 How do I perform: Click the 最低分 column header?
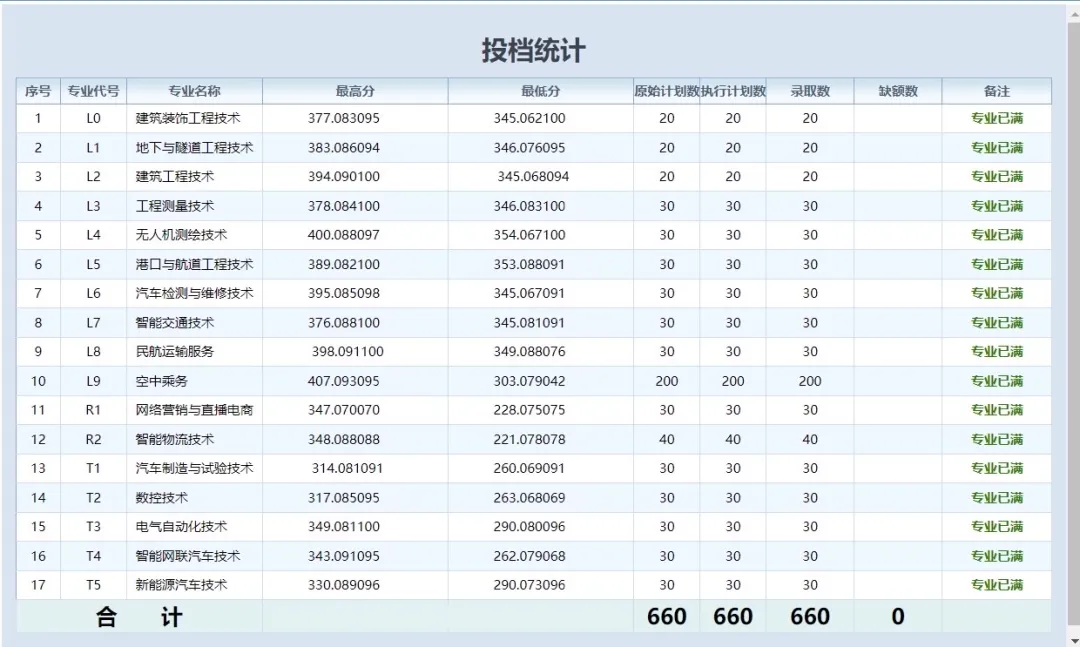click(x=540, y=91)
